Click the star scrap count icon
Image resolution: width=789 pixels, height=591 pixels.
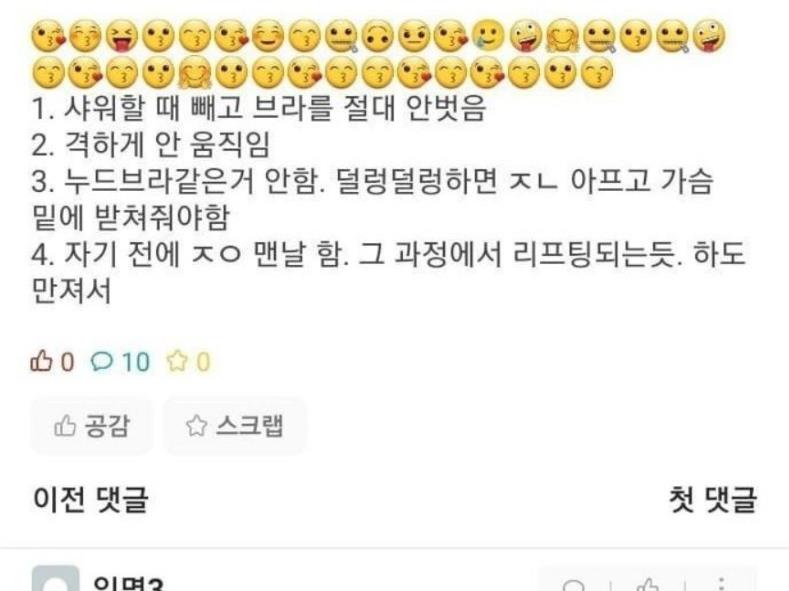[177, 361]
